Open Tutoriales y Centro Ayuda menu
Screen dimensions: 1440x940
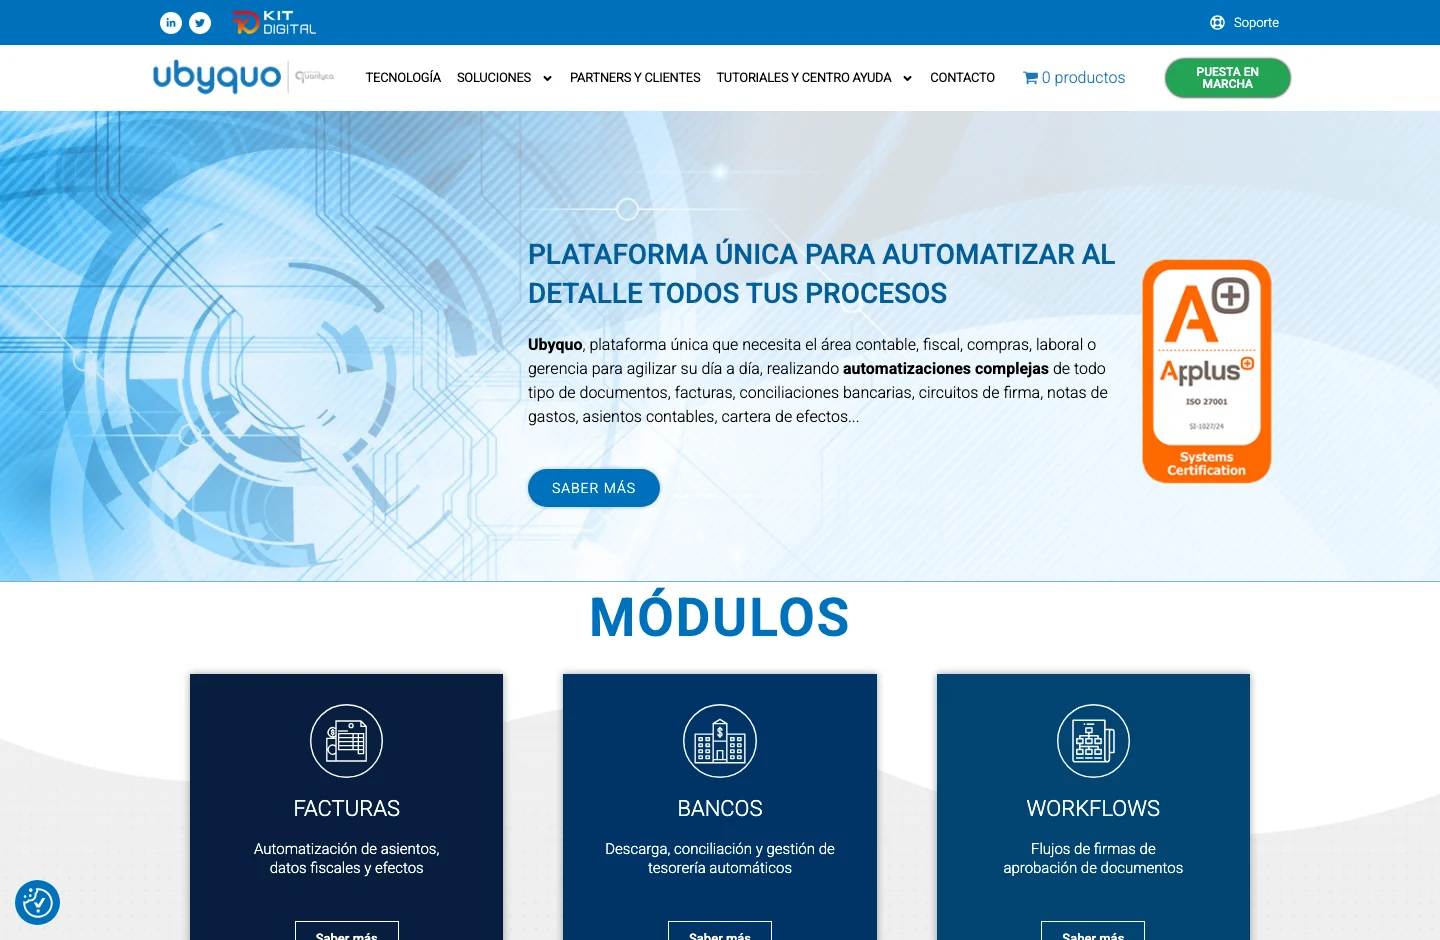(804, 77)
